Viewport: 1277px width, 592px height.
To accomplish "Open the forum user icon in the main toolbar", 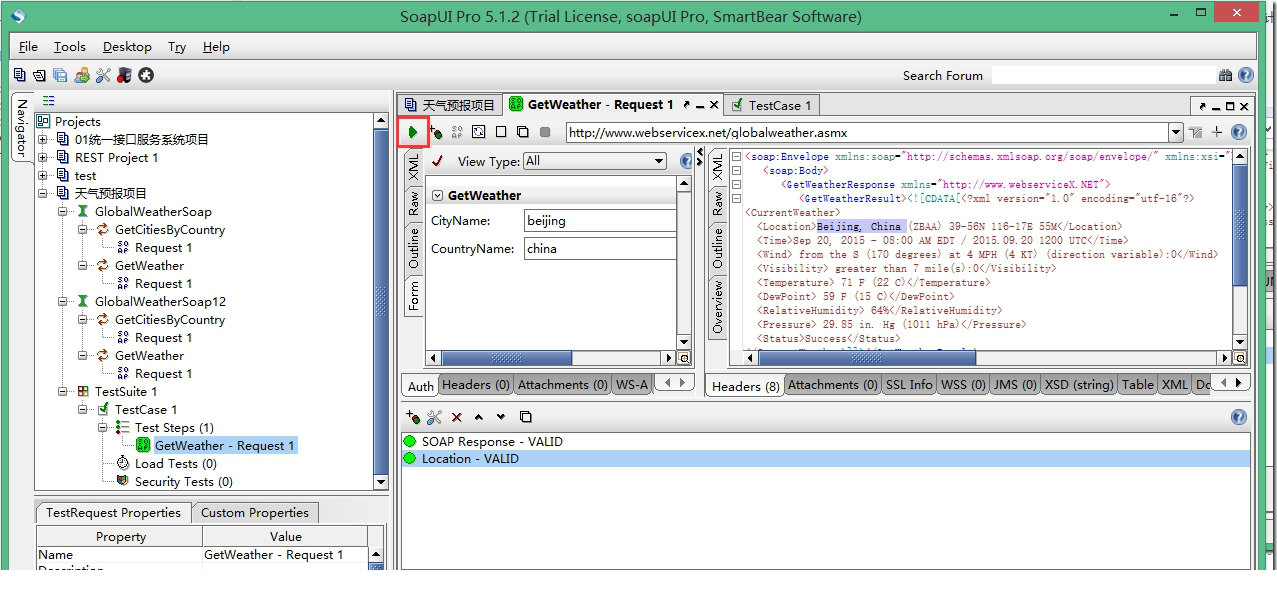I will [82, 75].
